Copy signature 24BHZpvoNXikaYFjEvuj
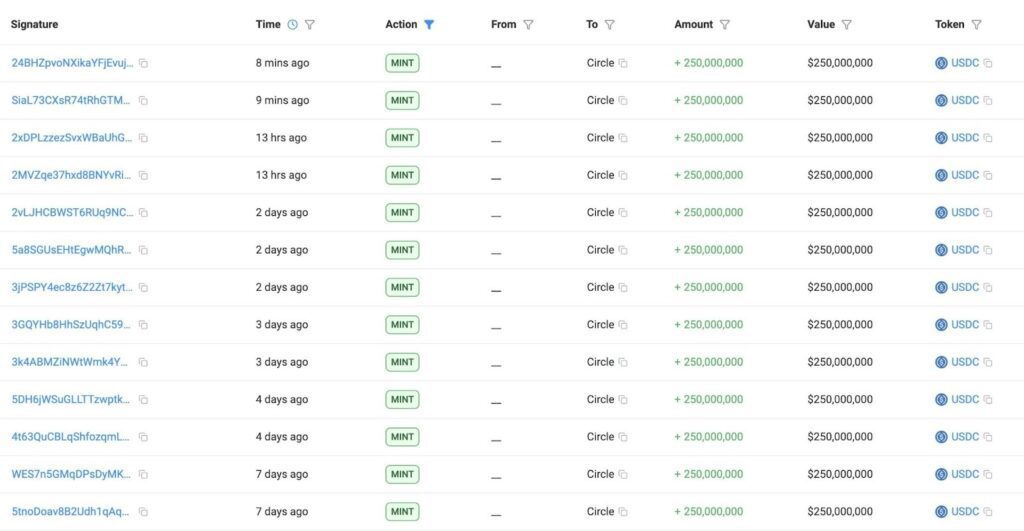1024x531 pixels. pyautogui.click(x=143, y=63)
